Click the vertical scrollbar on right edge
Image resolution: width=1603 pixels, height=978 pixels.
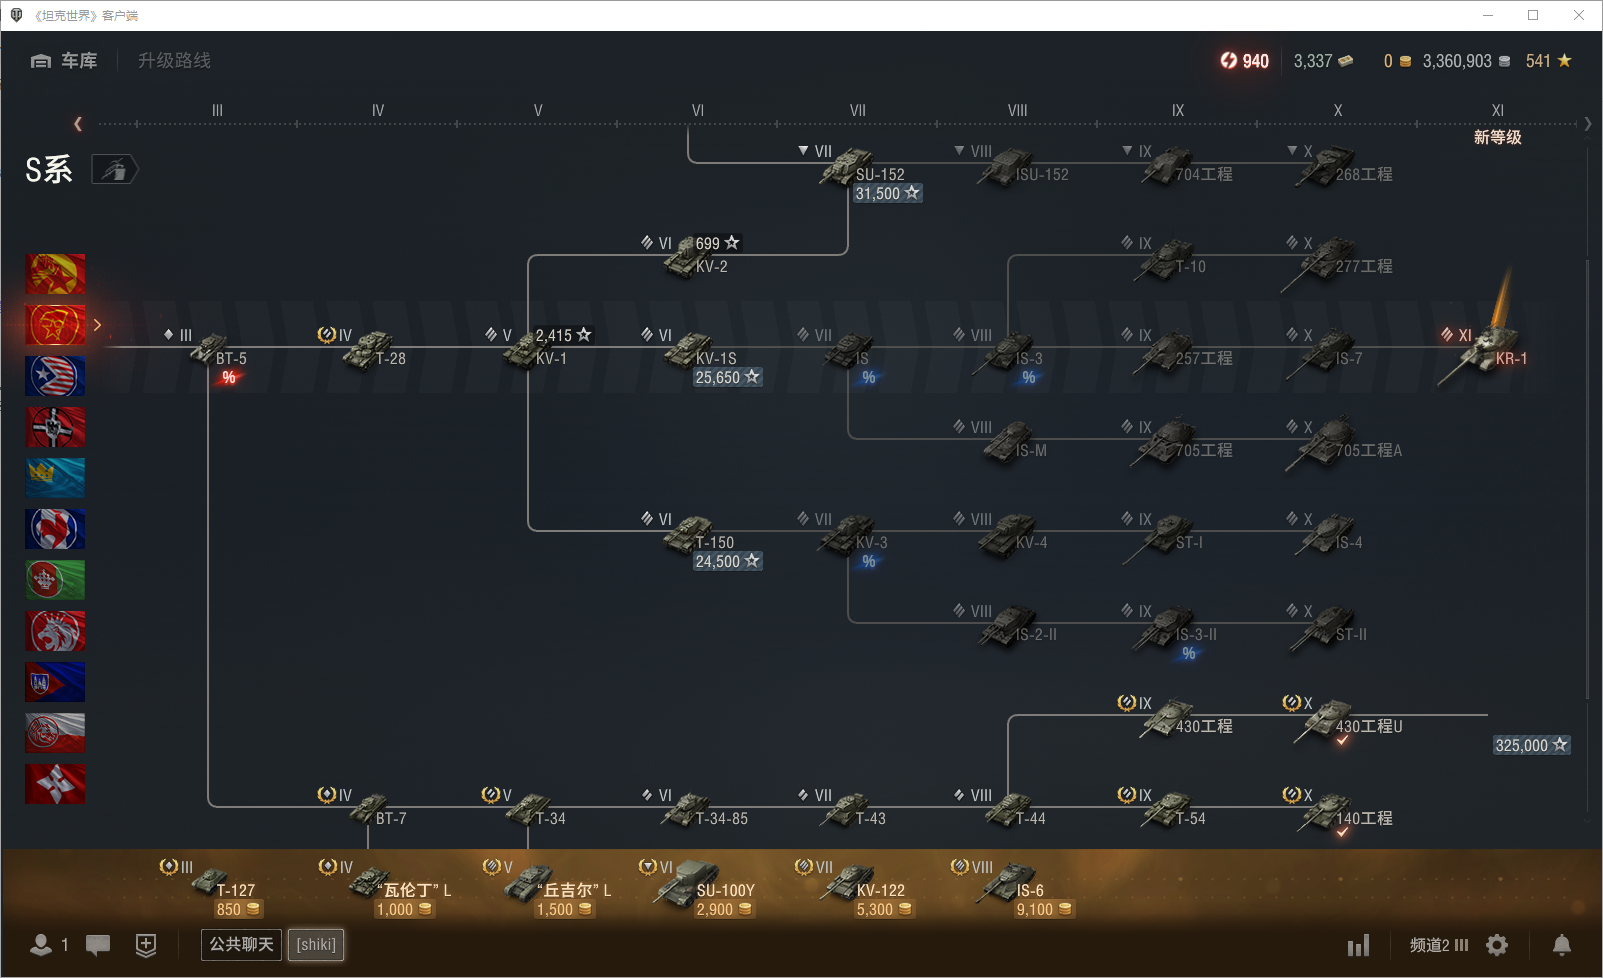tap(1587, 480)
